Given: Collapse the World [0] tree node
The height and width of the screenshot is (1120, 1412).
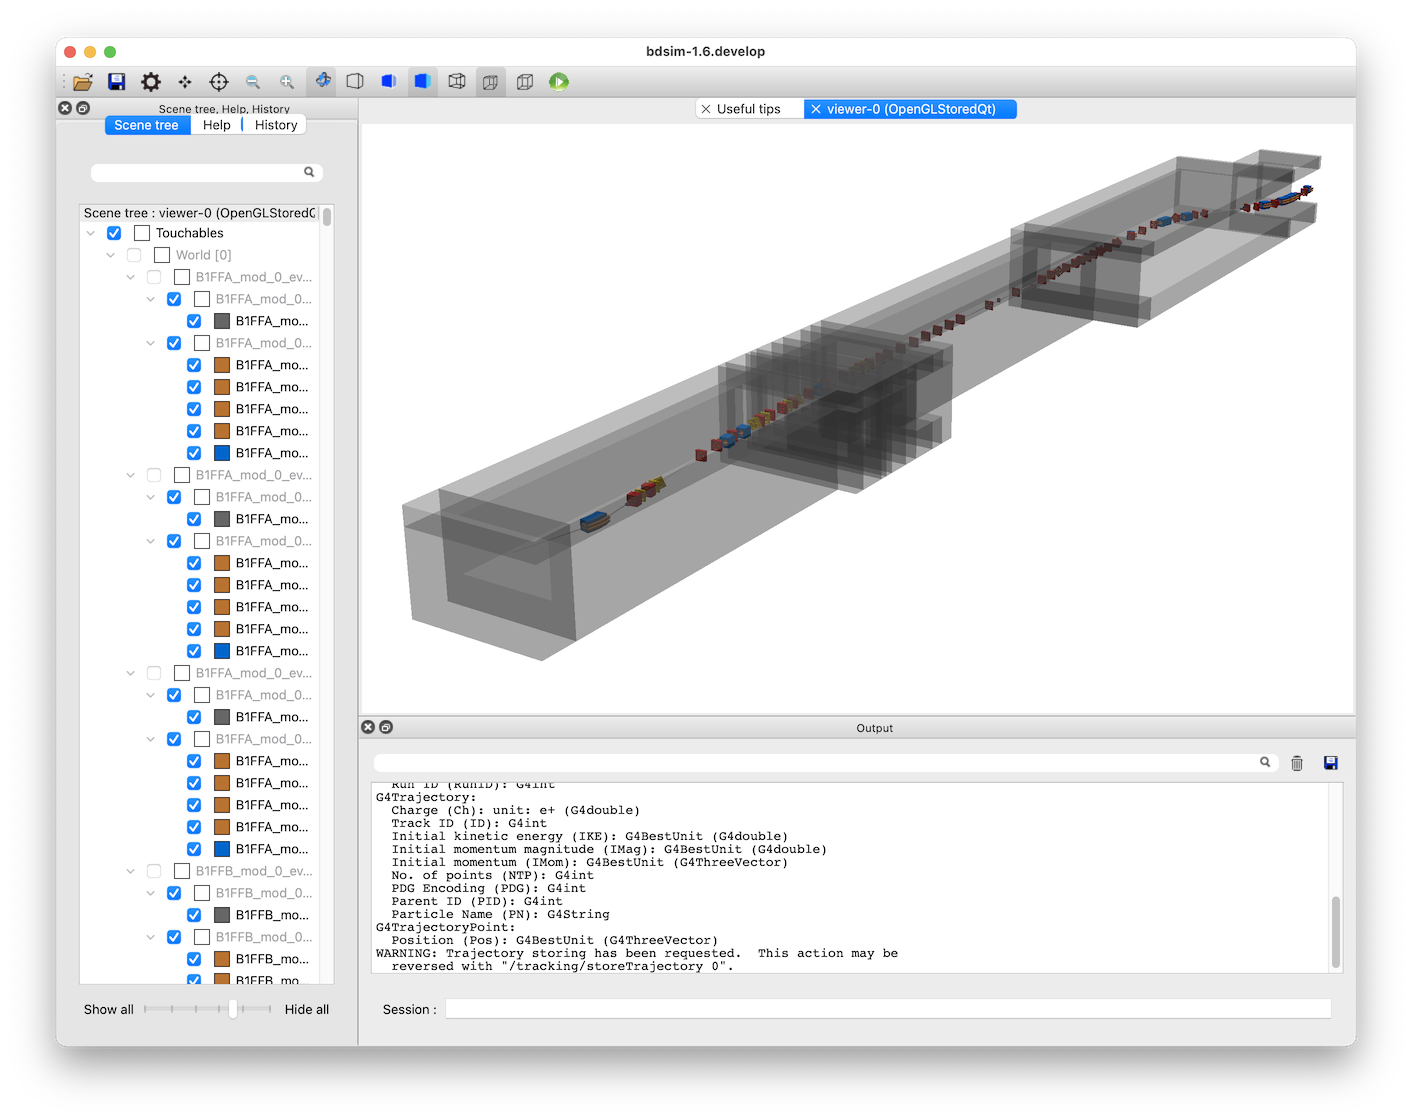Looking at the screenshot, I should point(111,255).
